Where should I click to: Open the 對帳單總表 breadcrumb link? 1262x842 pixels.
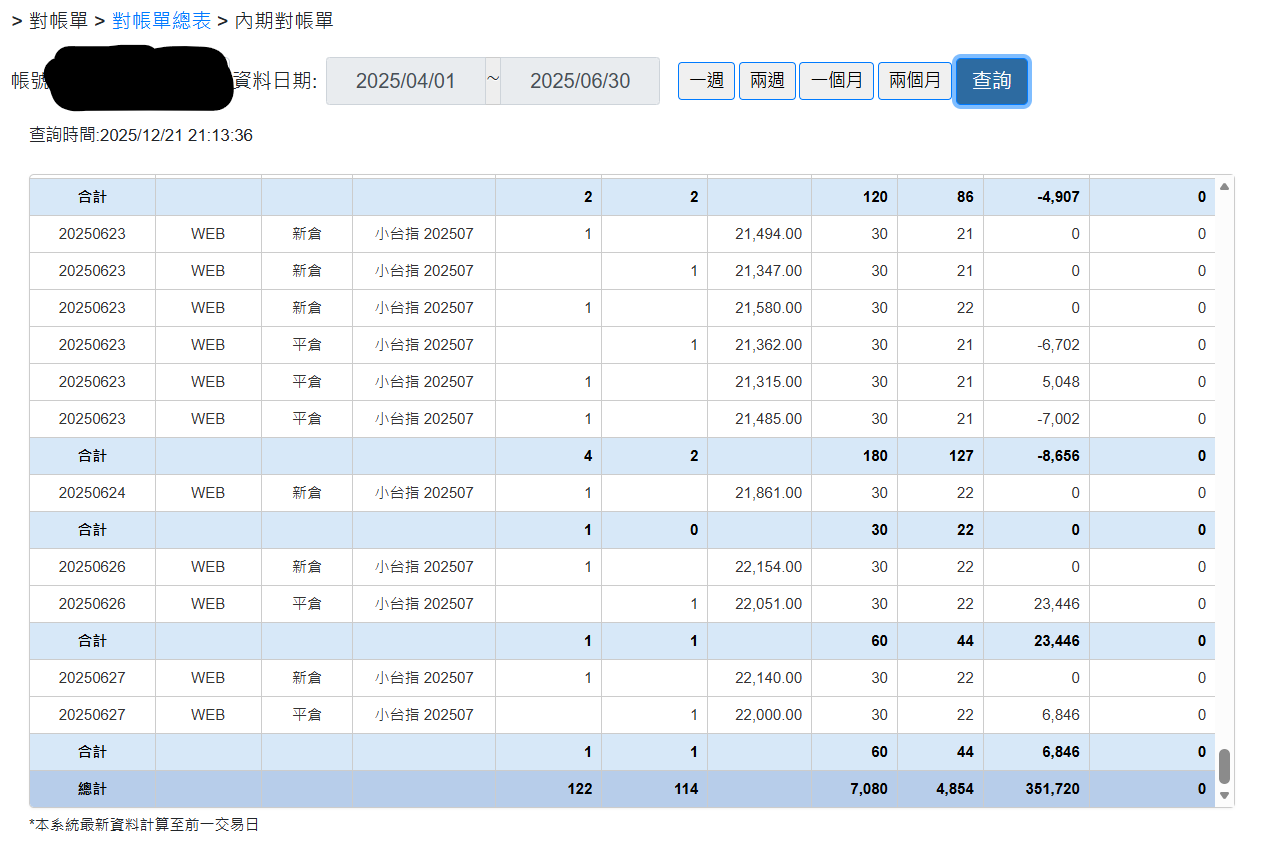[x=162, y=20]
